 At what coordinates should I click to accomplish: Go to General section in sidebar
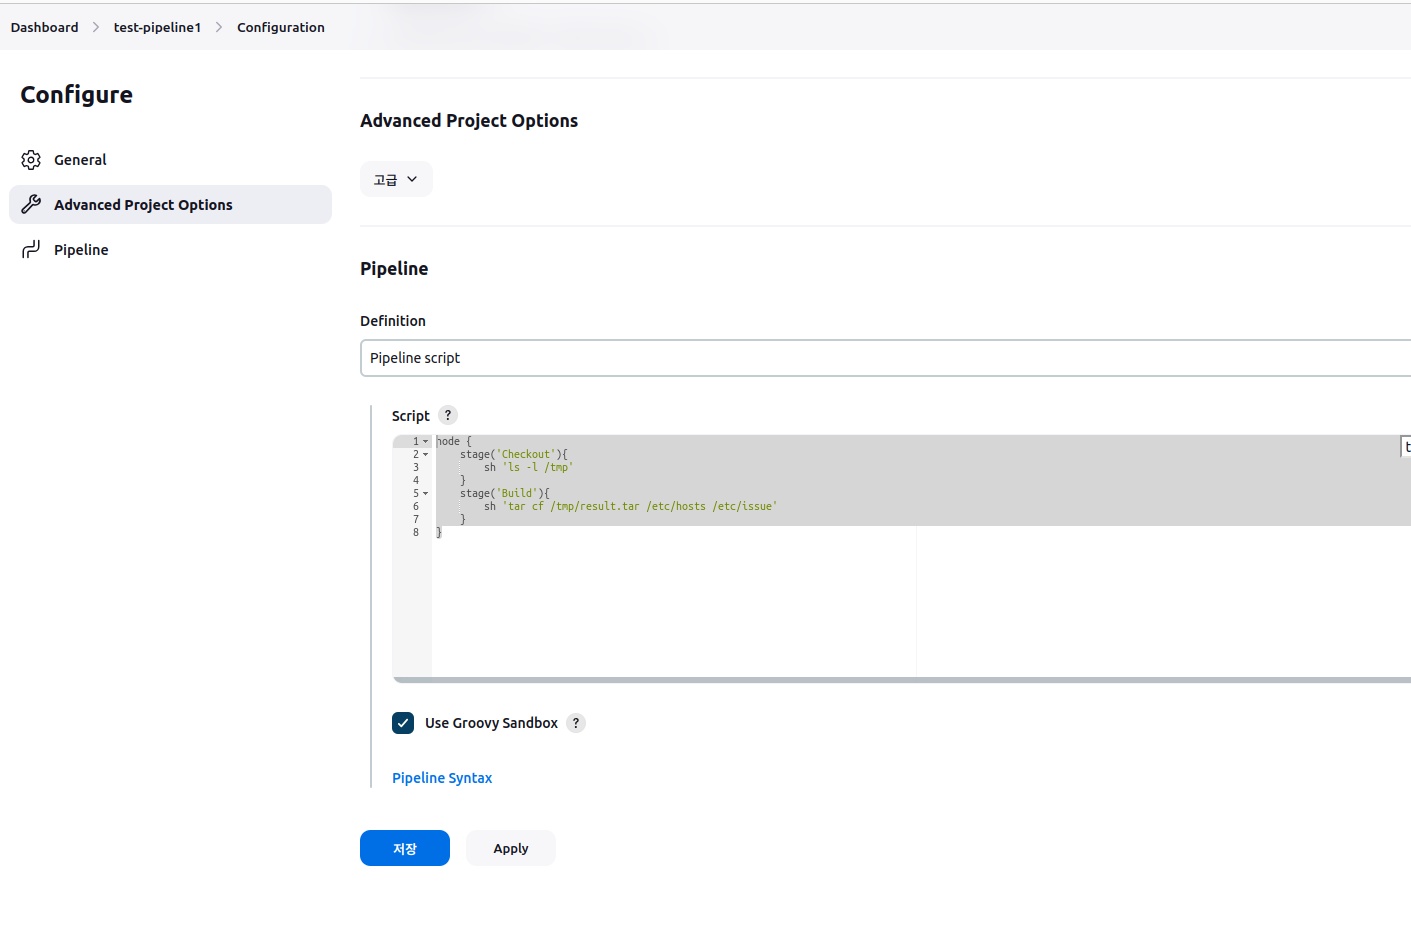(170, 160)
